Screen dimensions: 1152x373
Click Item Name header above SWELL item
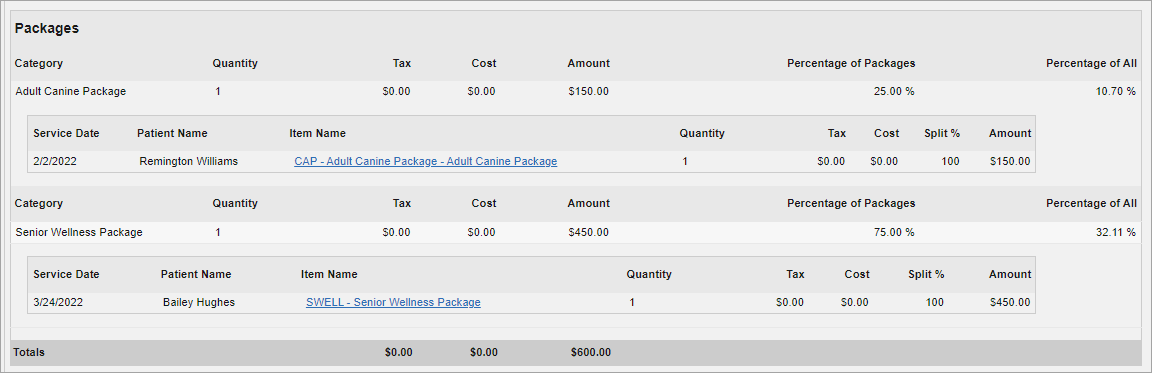(x=329, y=275)
